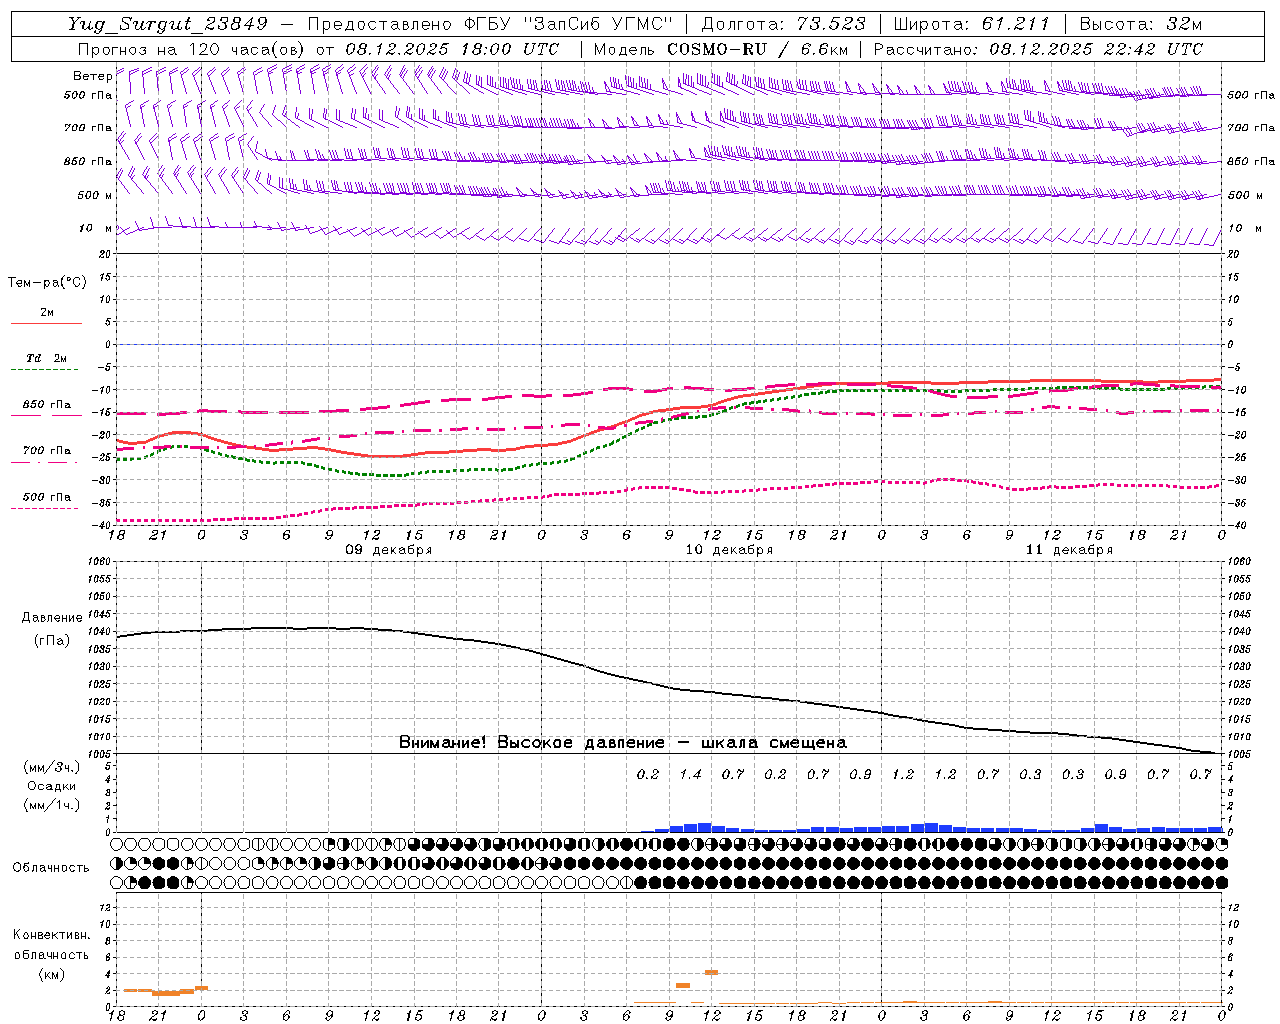Image resolution: width=1280 pixels, height=1024 pixels.
Task: Click the 11 декабря date label
Action: coord(1069,550)
